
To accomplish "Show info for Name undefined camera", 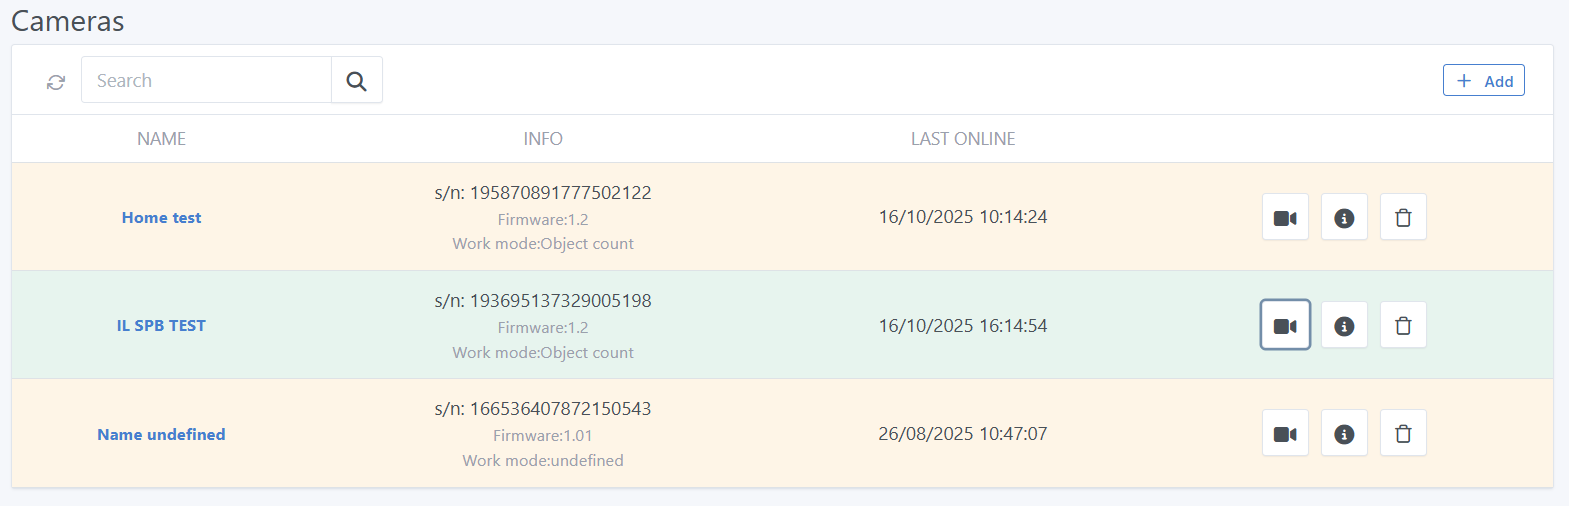I will click(1344, 434).
